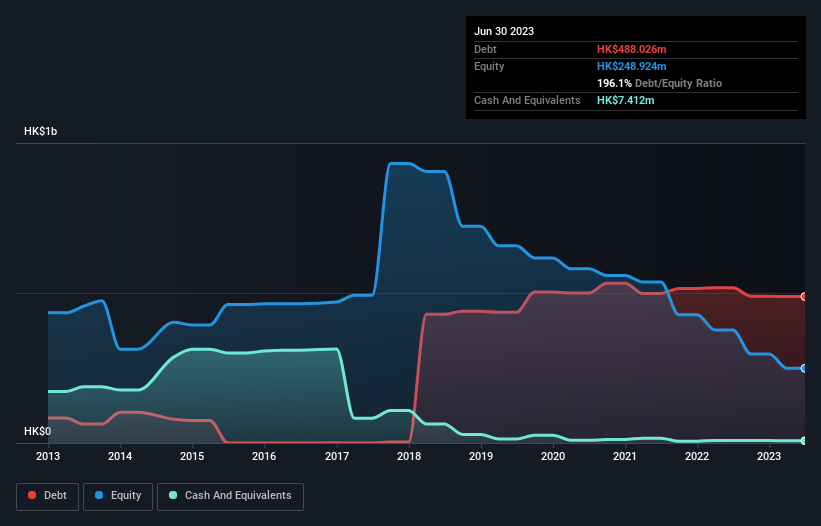
Task: Click the Debt row label in tooltip
Action: click(485, 49)
